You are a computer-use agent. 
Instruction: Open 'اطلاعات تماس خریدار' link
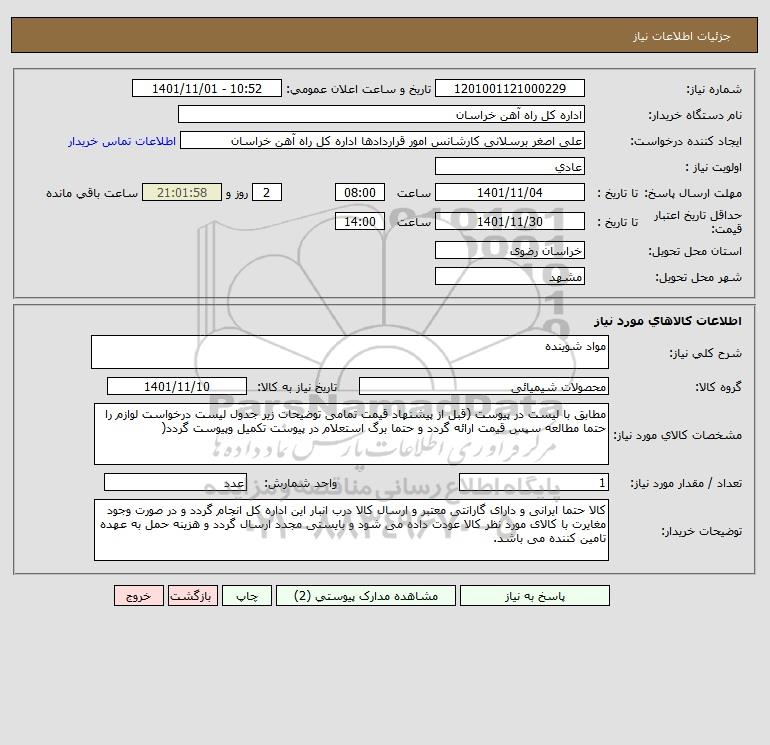coord(122,141)
